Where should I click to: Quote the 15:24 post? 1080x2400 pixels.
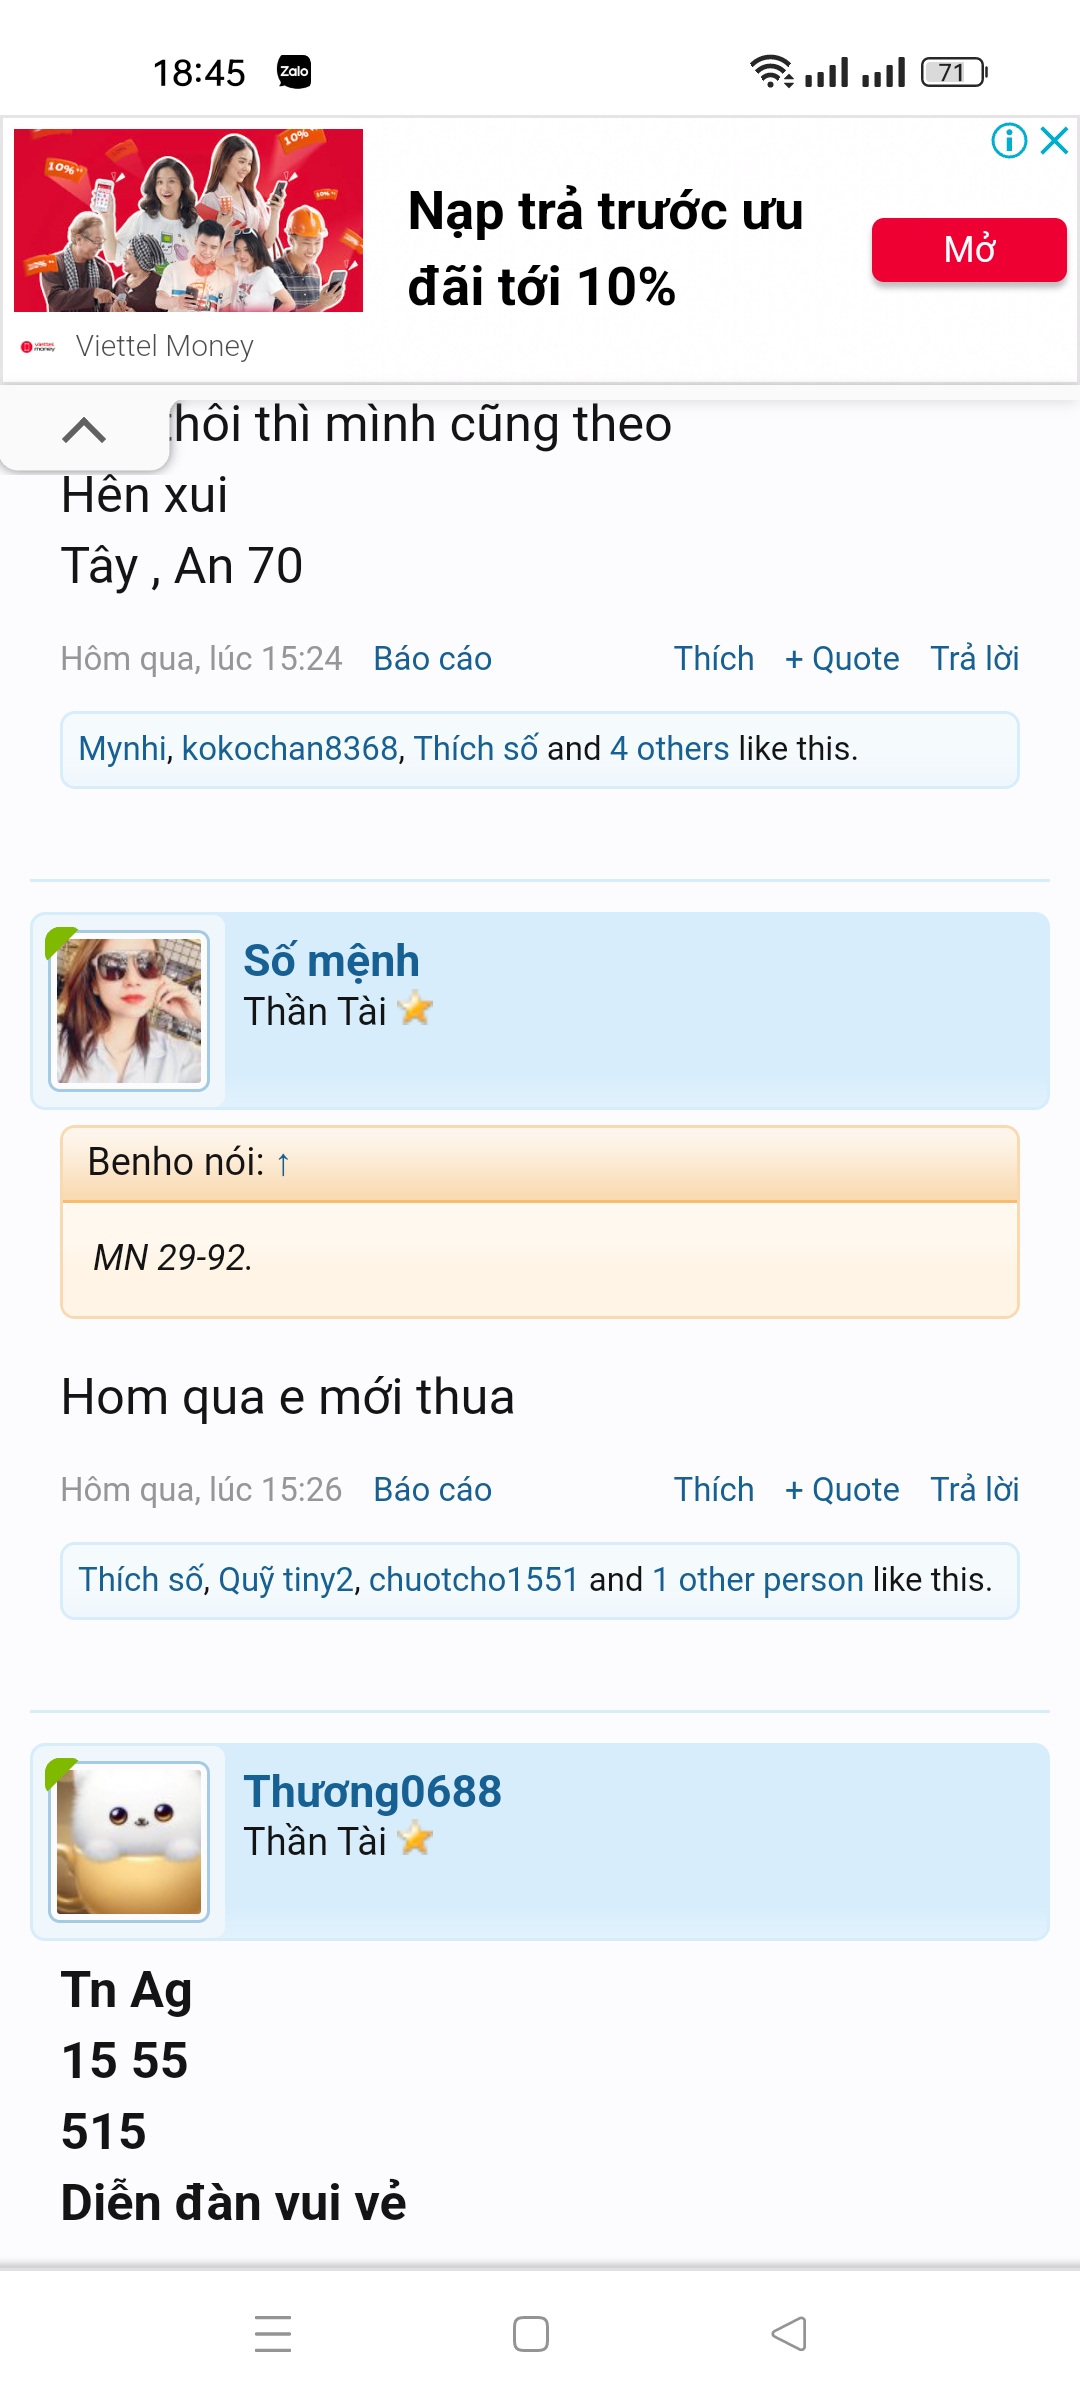[842, 659]
